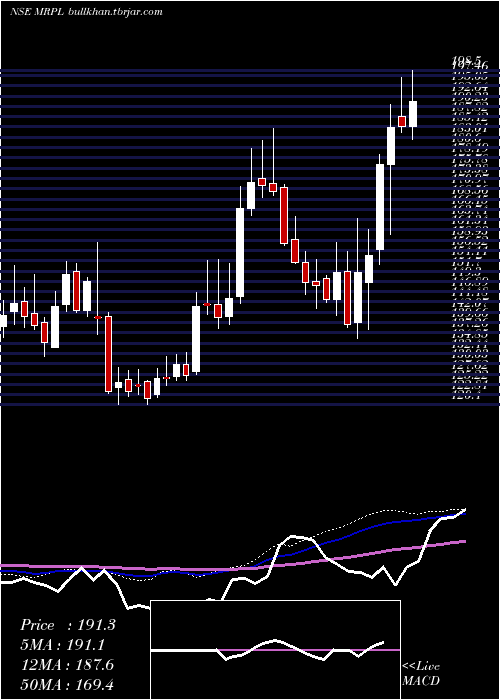Select the 'Price : 191.3' readout
Screen dimensions: 500x700
click(68, 625)
